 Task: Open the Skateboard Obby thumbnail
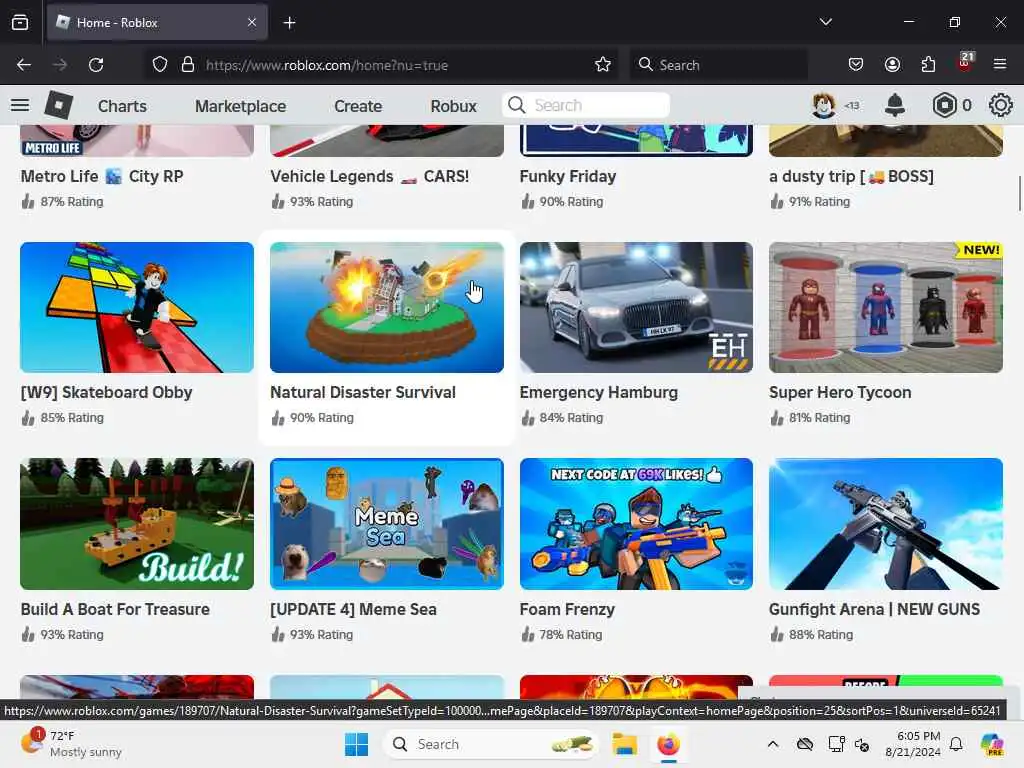137,308
